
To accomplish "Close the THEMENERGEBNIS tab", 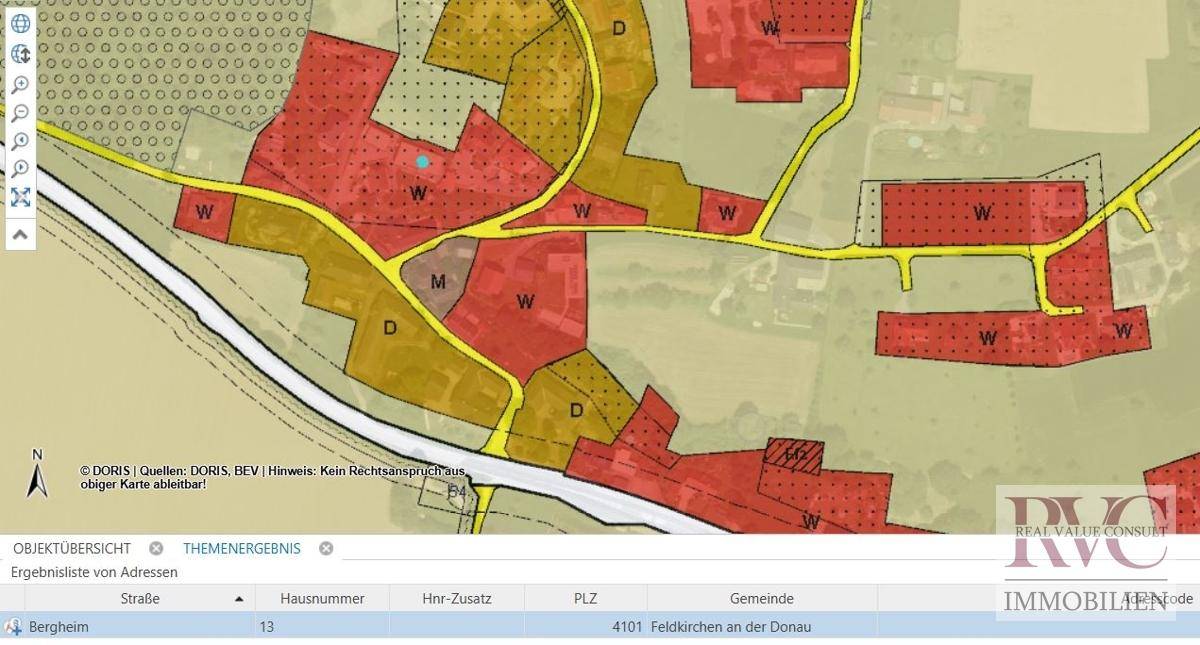I will pos(325,548).
